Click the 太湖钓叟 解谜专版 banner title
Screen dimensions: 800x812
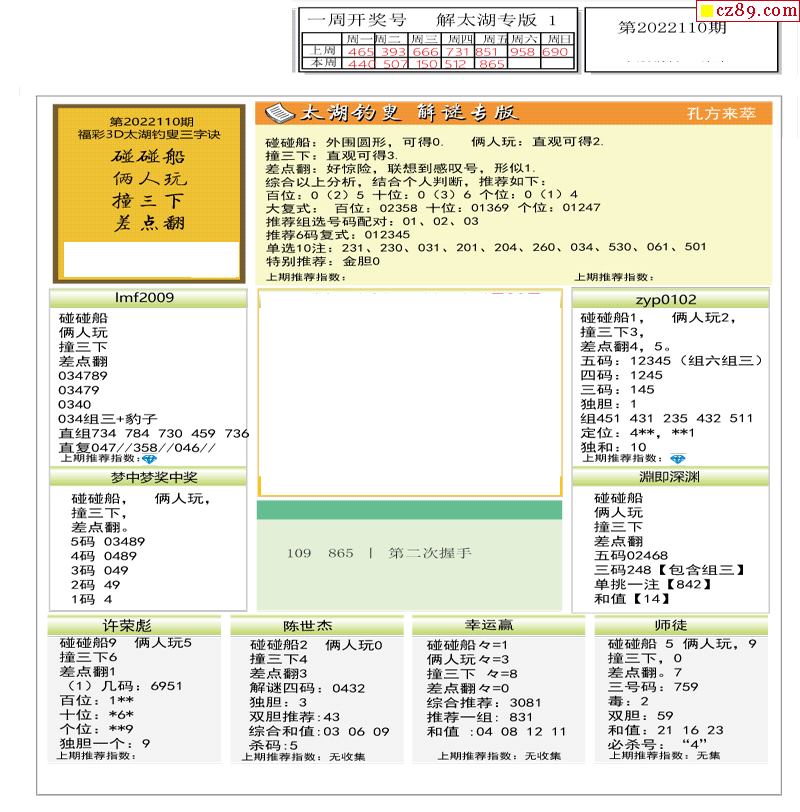point(409,113)
